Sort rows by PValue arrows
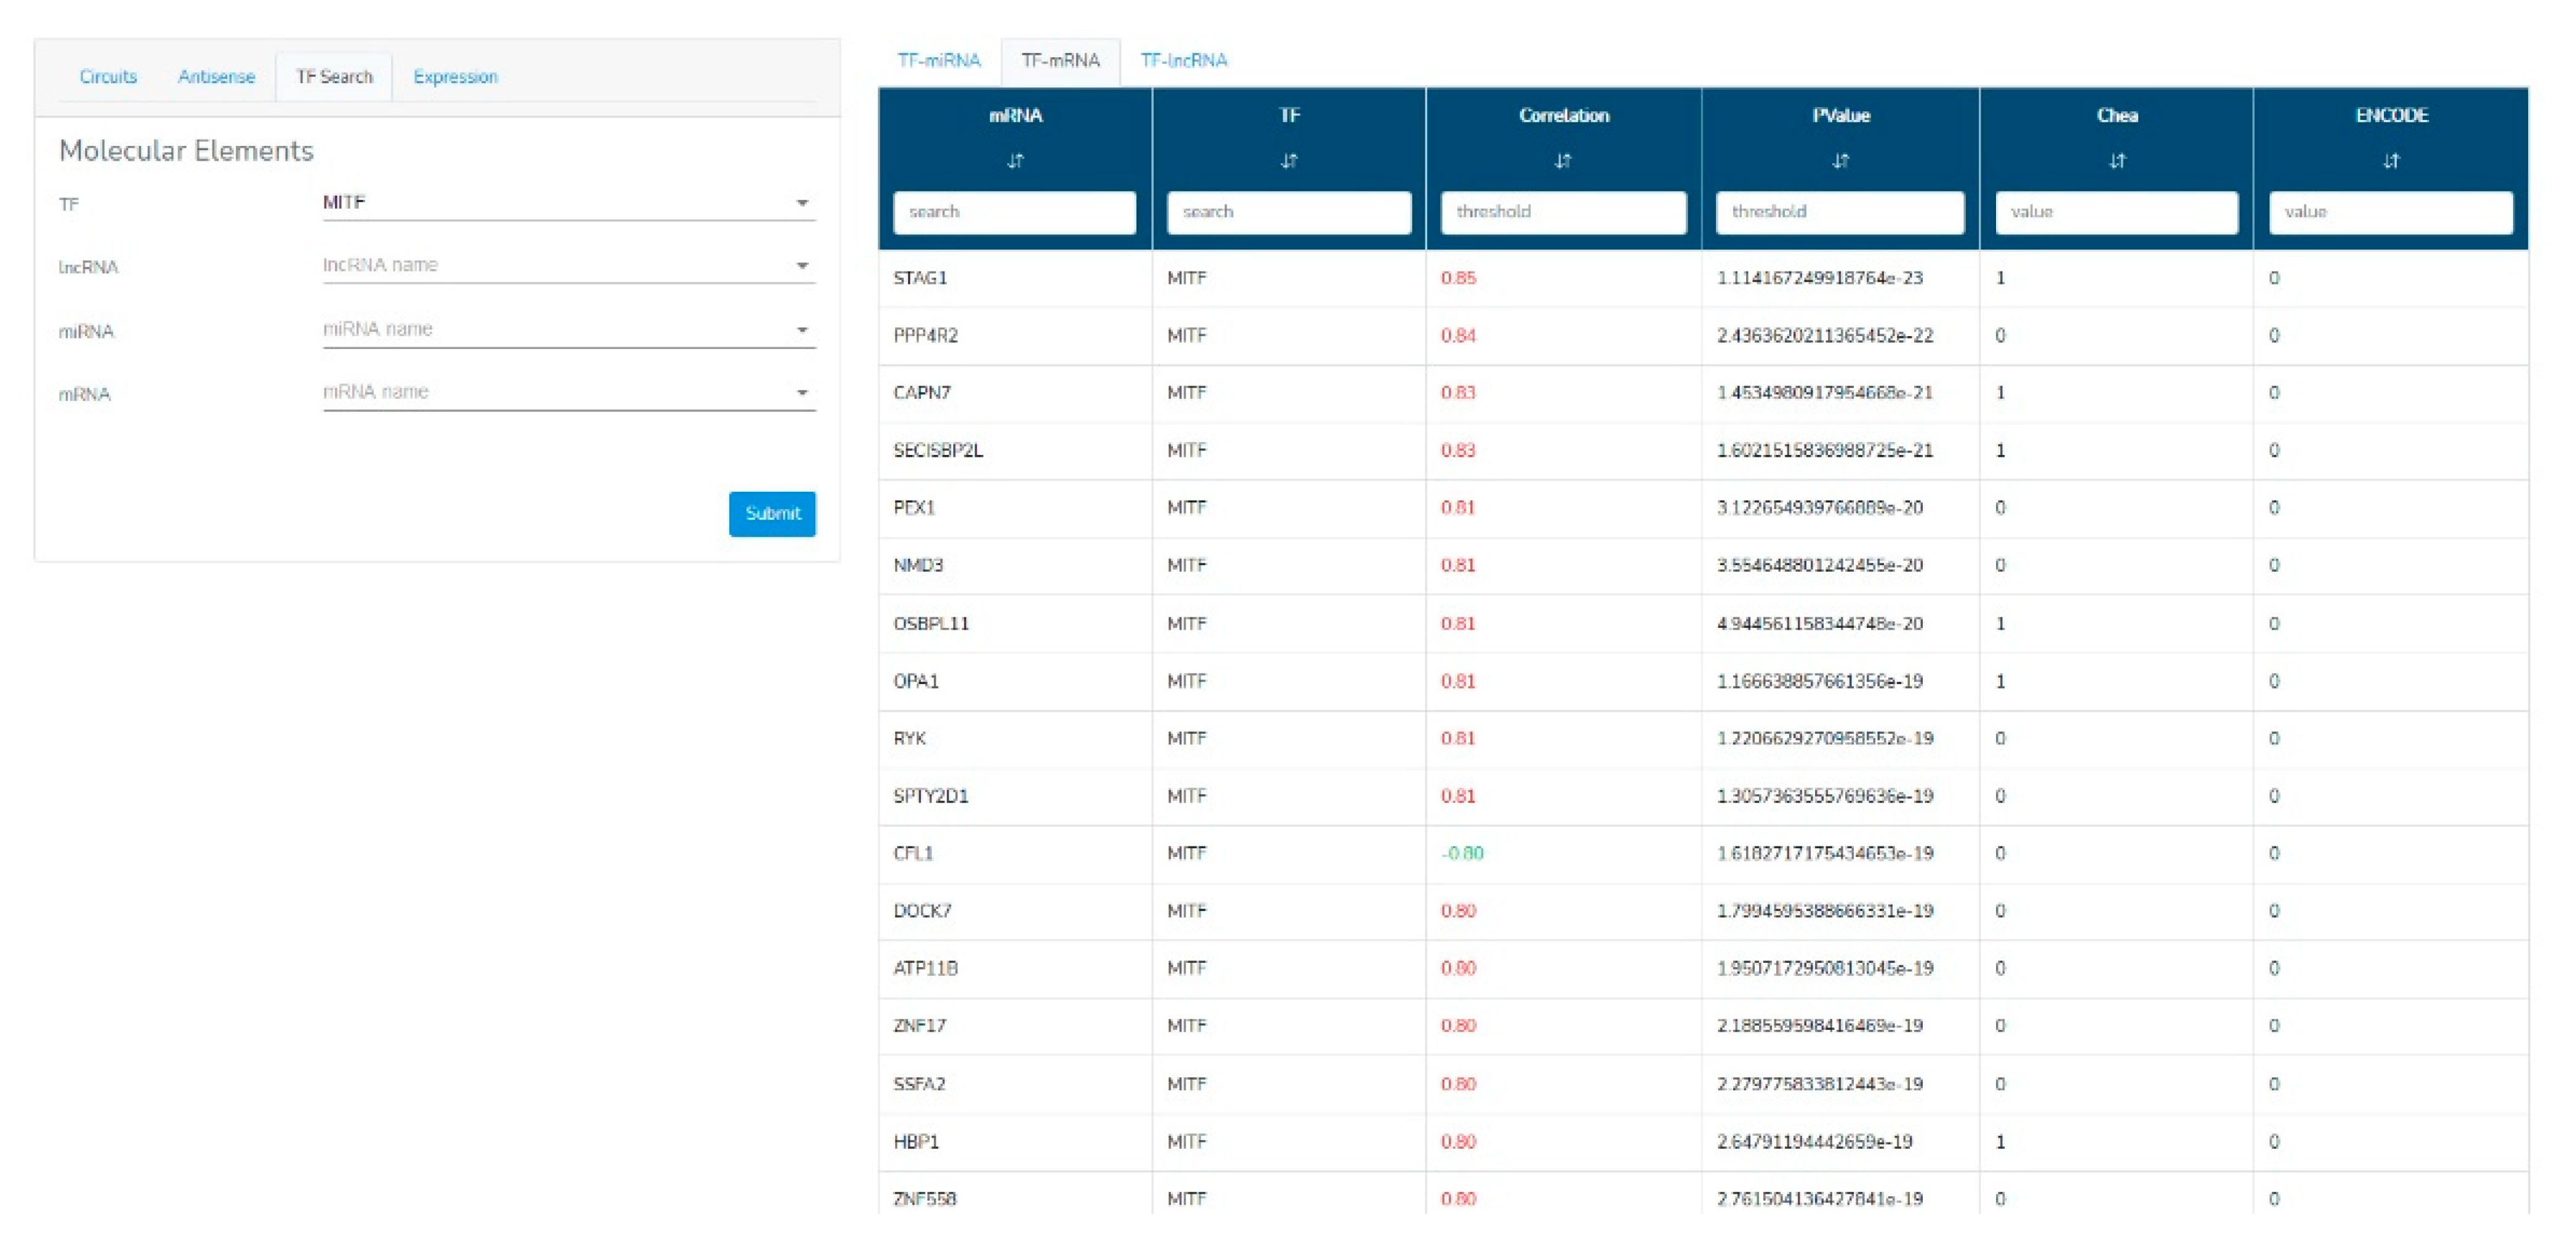This screenshot has height=1246, width=2576. [x=1840, y=160]
